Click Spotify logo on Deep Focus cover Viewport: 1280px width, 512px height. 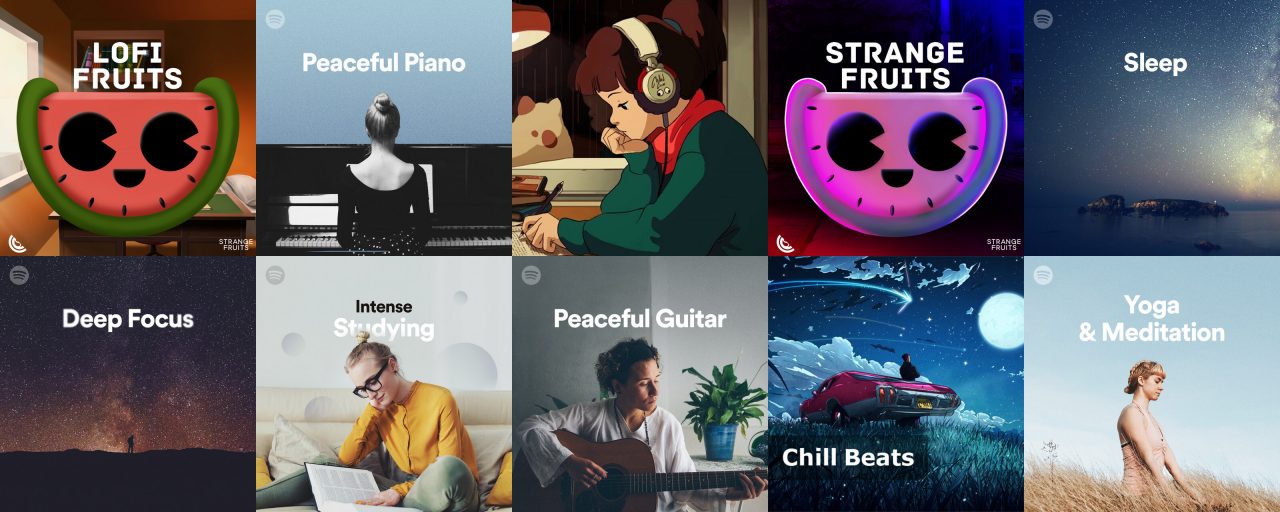(19, 275)
